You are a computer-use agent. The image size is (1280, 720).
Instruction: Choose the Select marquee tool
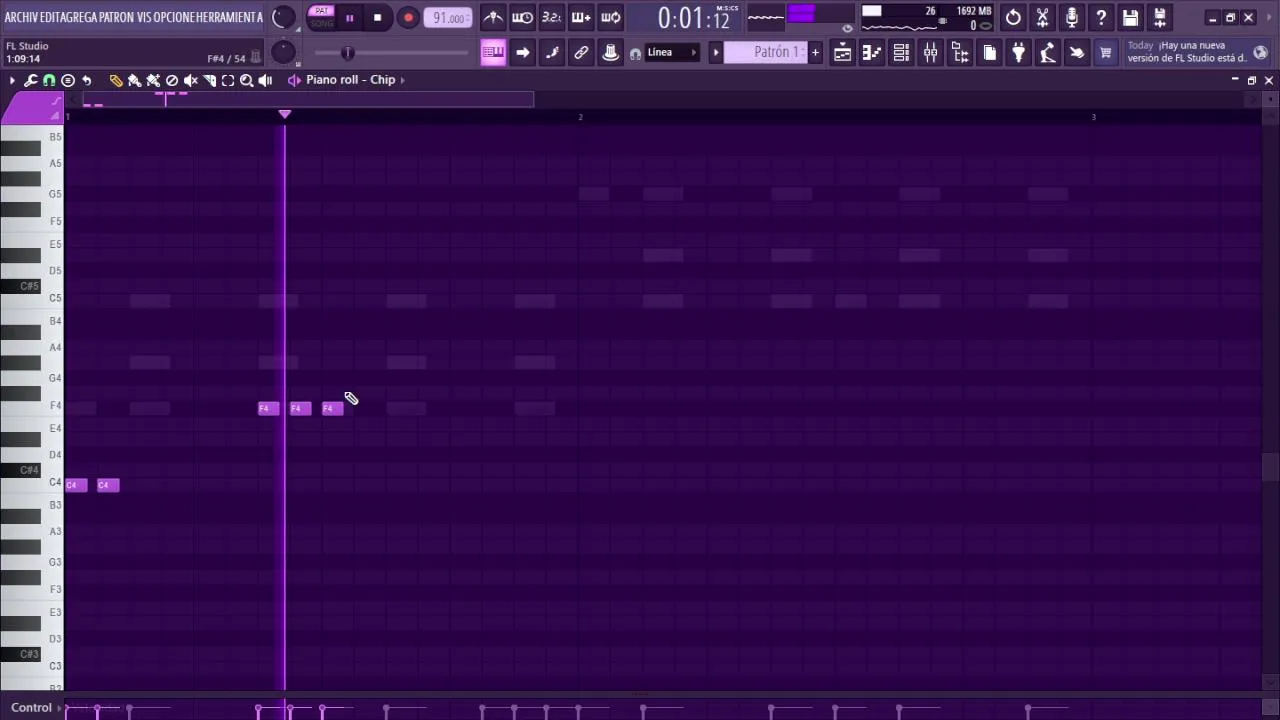pos(228,80)
